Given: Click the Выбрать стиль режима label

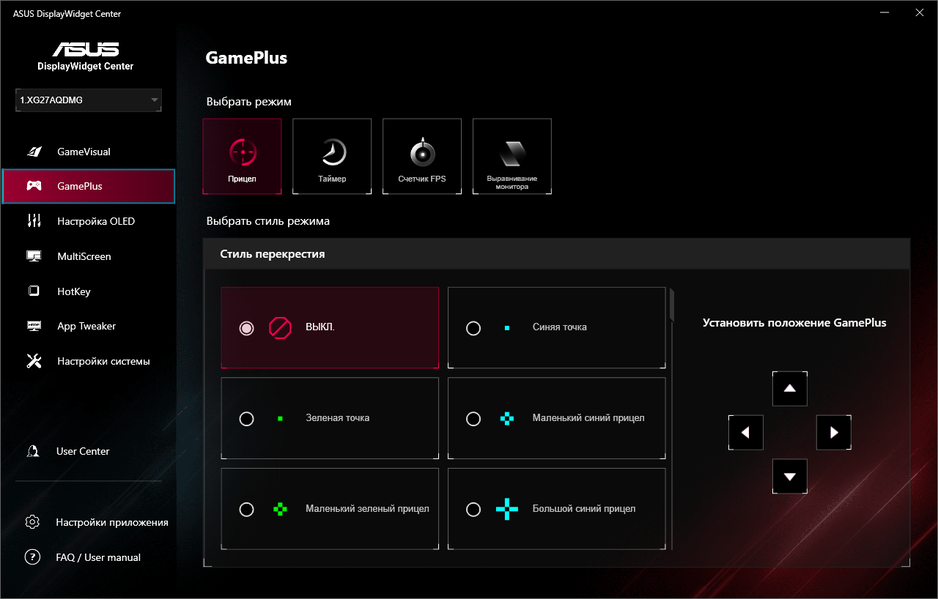Looking at the screenshot, I should point(268,221).
